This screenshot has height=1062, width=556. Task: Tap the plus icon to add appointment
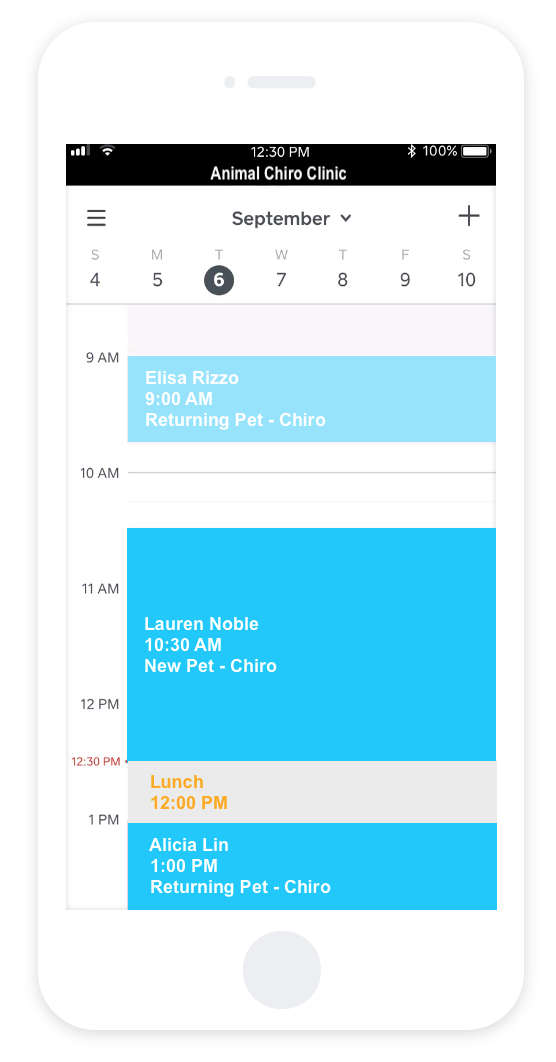tap(469, 217)
